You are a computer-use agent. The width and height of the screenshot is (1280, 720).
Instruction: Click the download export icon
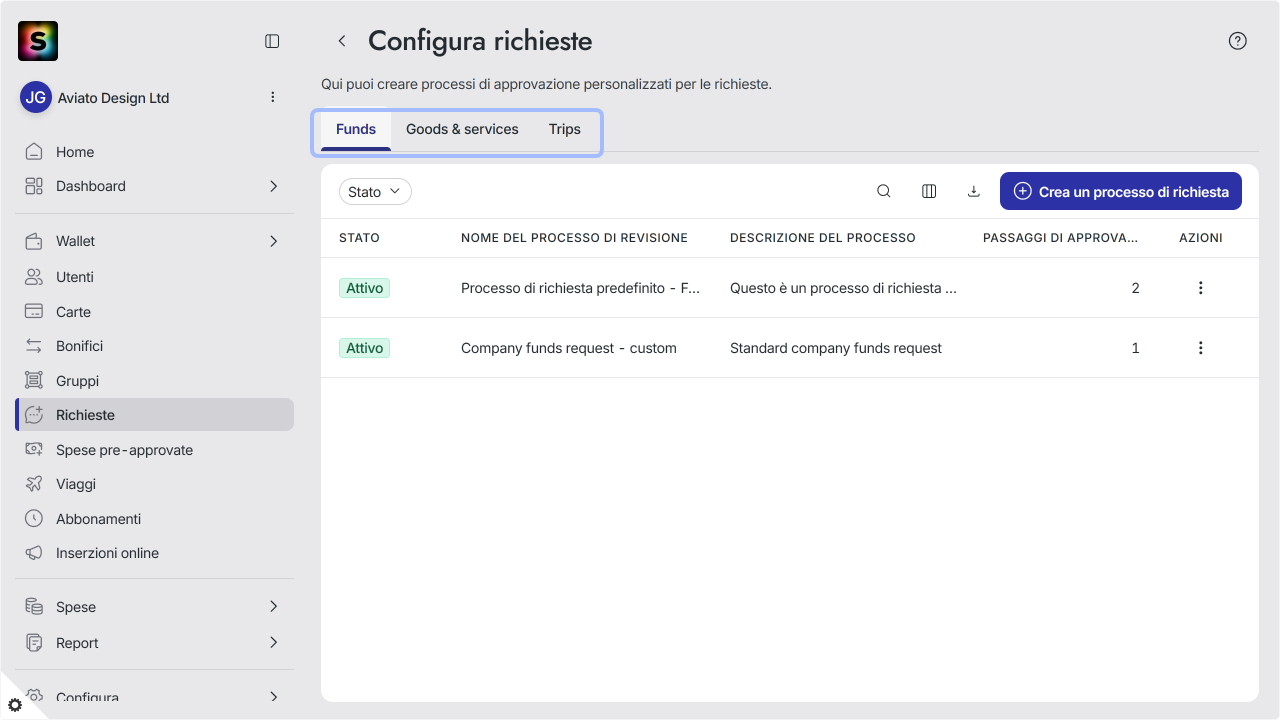pyautogui.click(x=974, y=191)
